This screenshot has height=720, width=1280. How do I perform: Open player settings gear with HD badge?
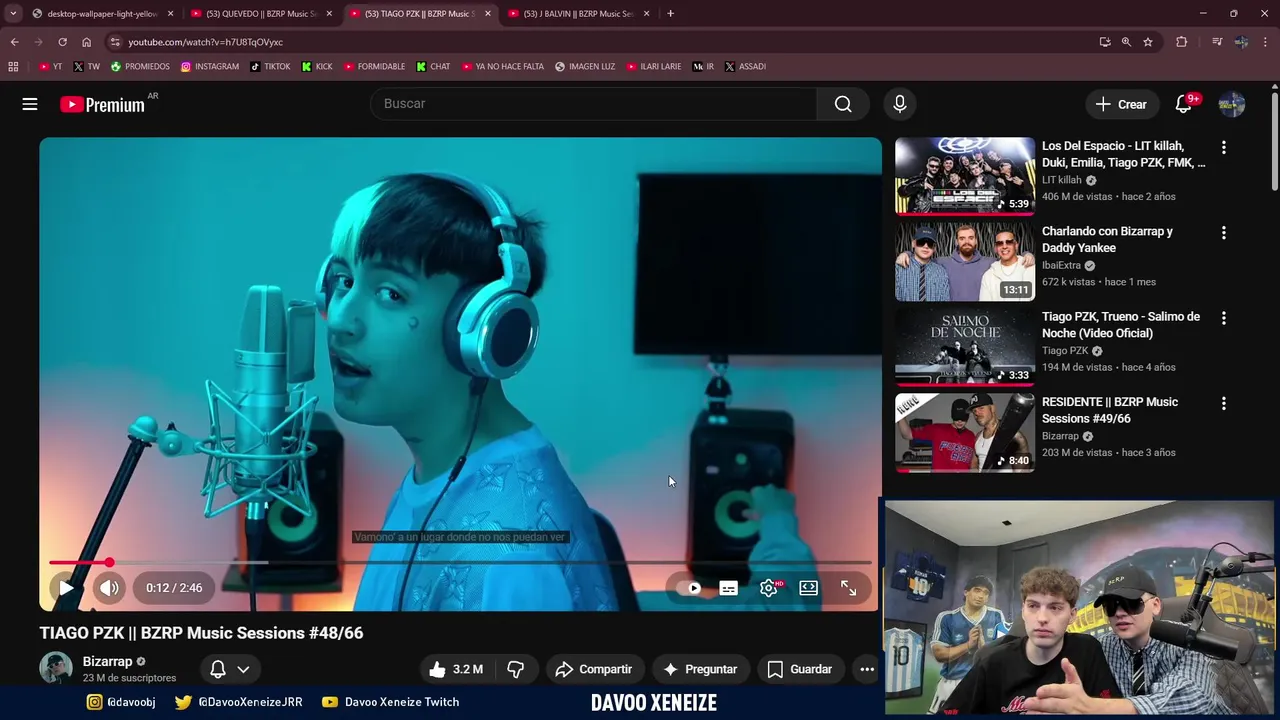tap(769, 588)
